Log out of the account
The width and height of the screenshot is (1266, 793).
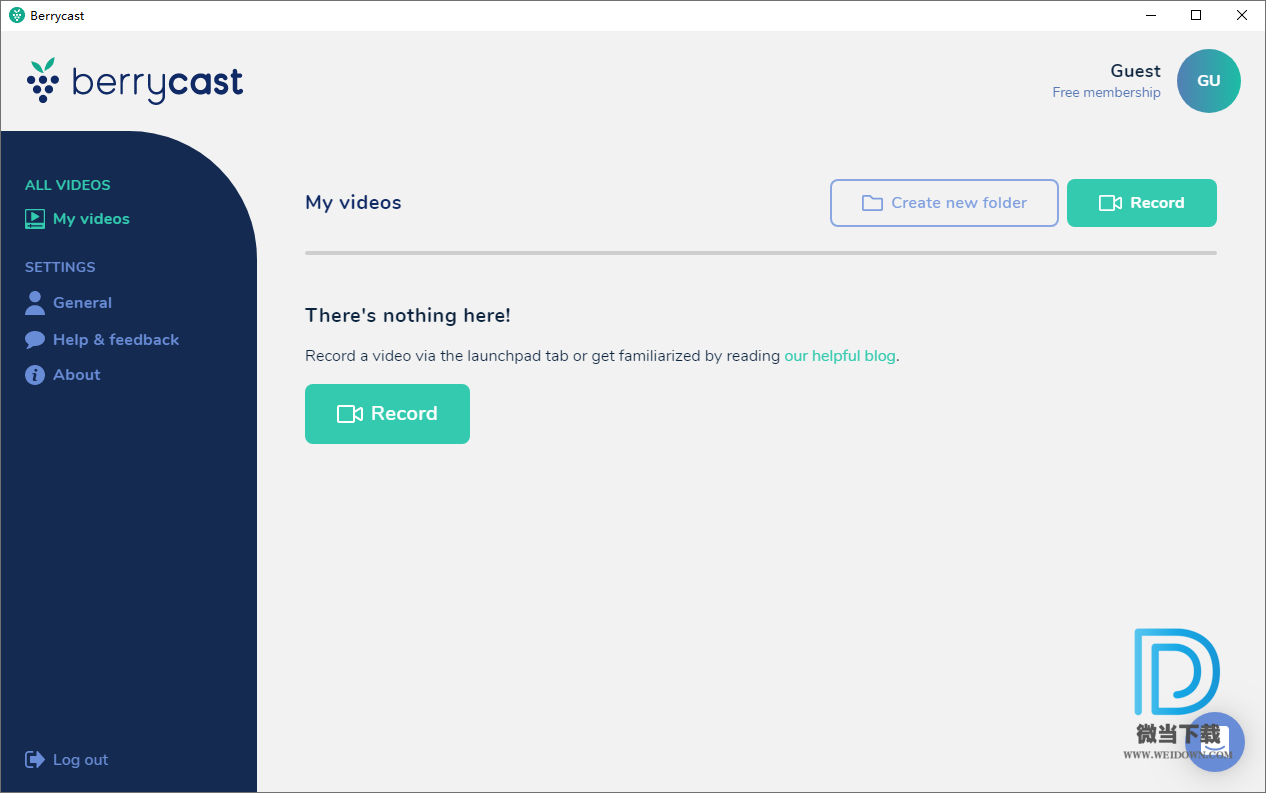pos(66,760)
